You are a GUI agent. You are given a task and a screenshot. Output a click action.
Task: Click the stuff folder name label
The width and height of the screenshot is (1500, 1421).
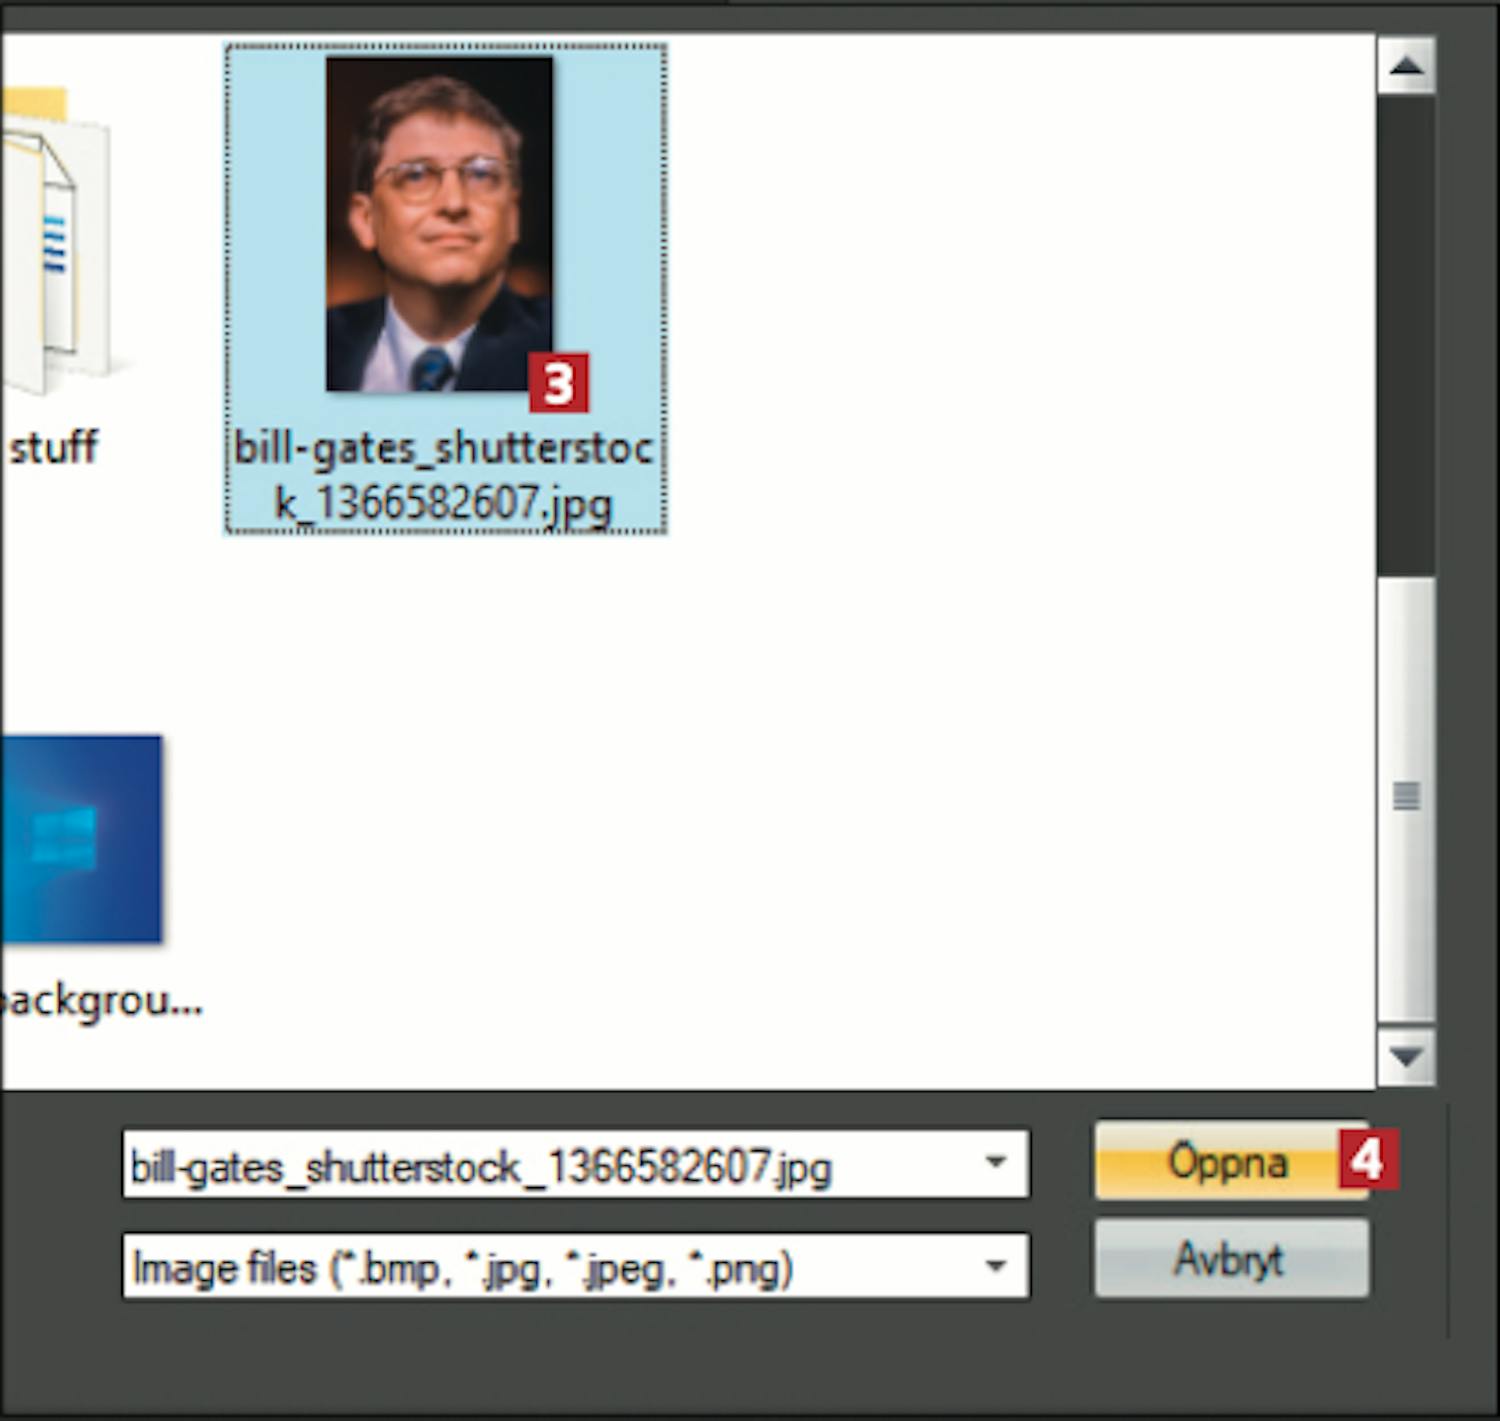coord(54,446)
